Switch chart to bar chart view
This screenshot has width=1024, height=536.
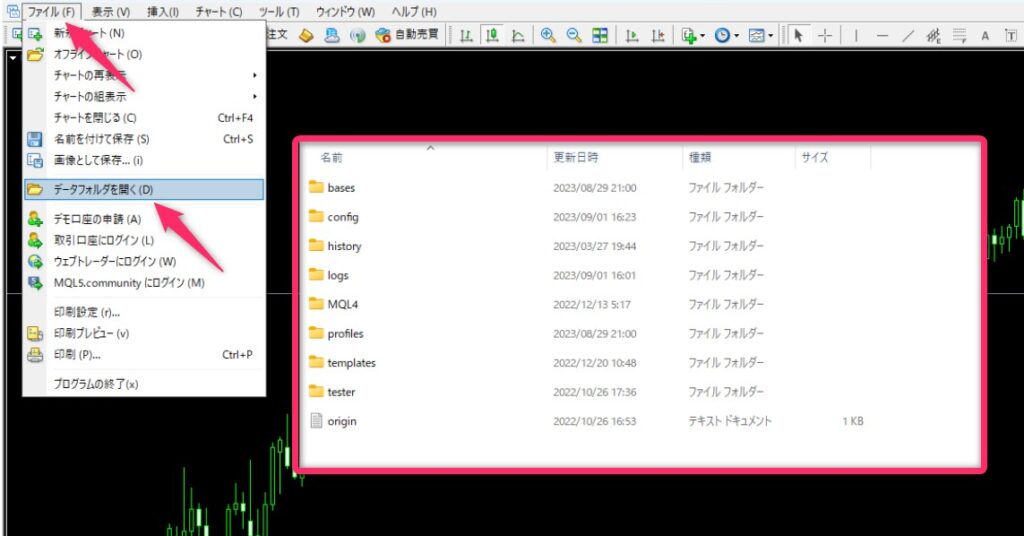tap(466, 35)
